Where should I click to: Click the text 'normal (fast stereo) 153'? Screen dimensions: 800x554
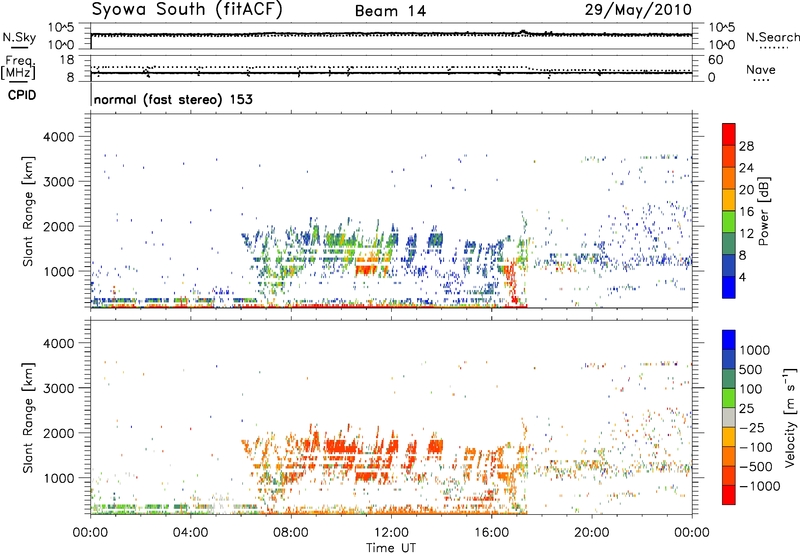(173, 99)
